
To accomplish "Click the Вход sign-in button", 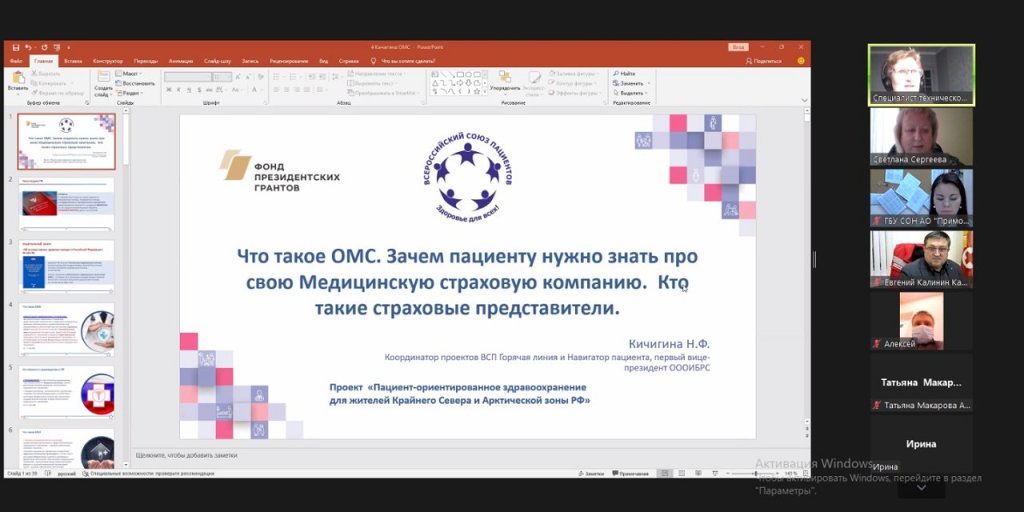I will 739,47.
